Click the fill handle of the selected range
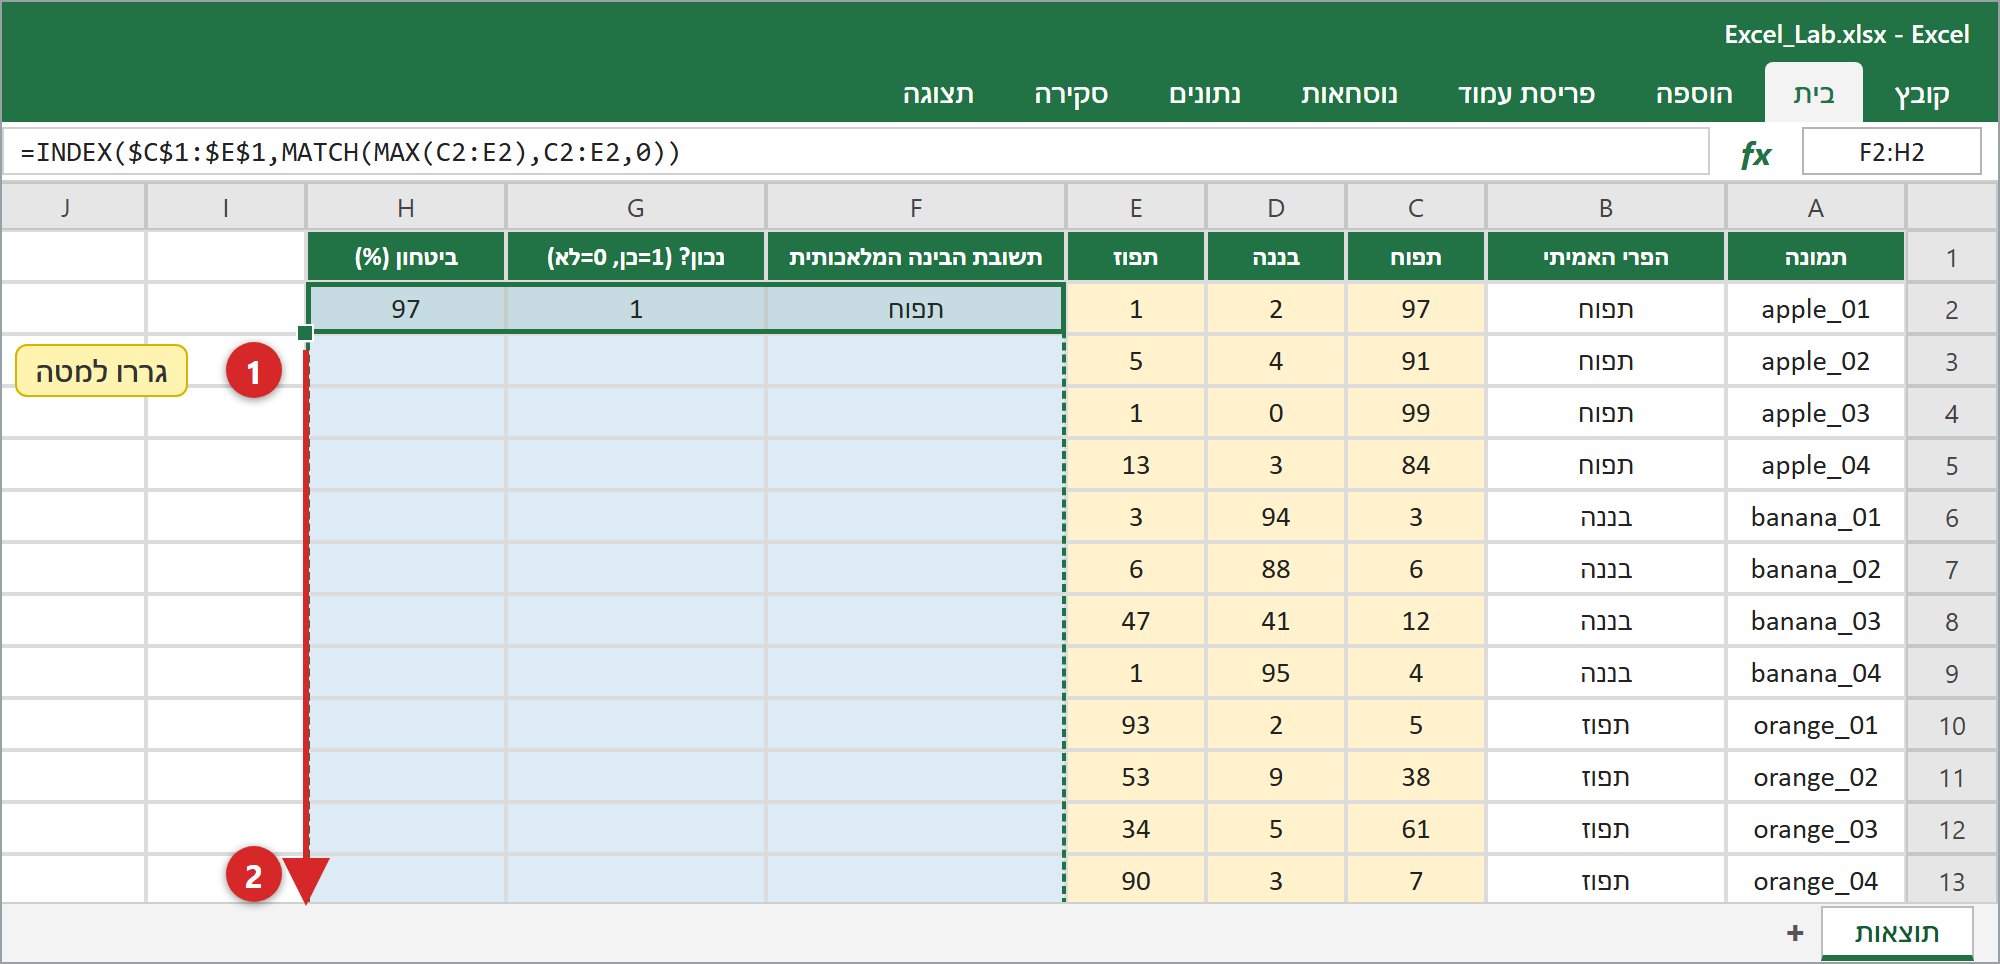 point(305,333)
